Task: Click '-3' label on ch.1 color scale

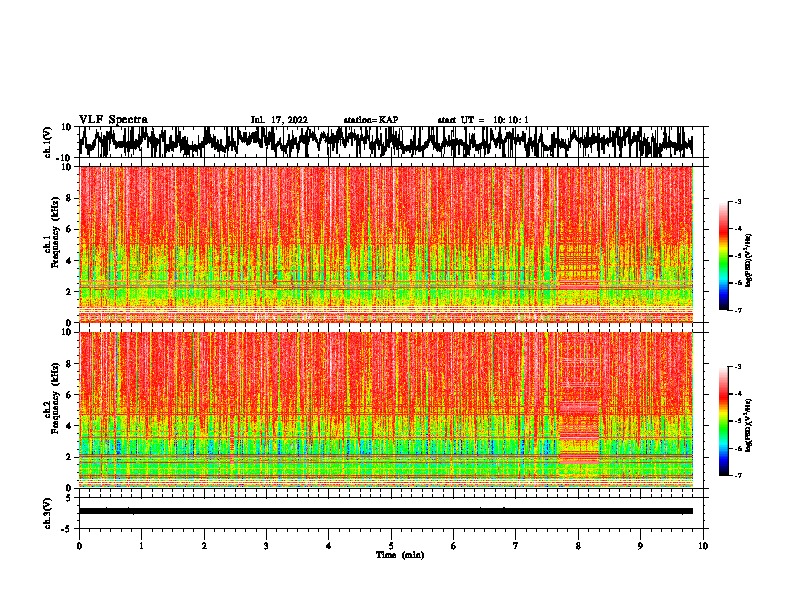Action: [x=737, y=202]
